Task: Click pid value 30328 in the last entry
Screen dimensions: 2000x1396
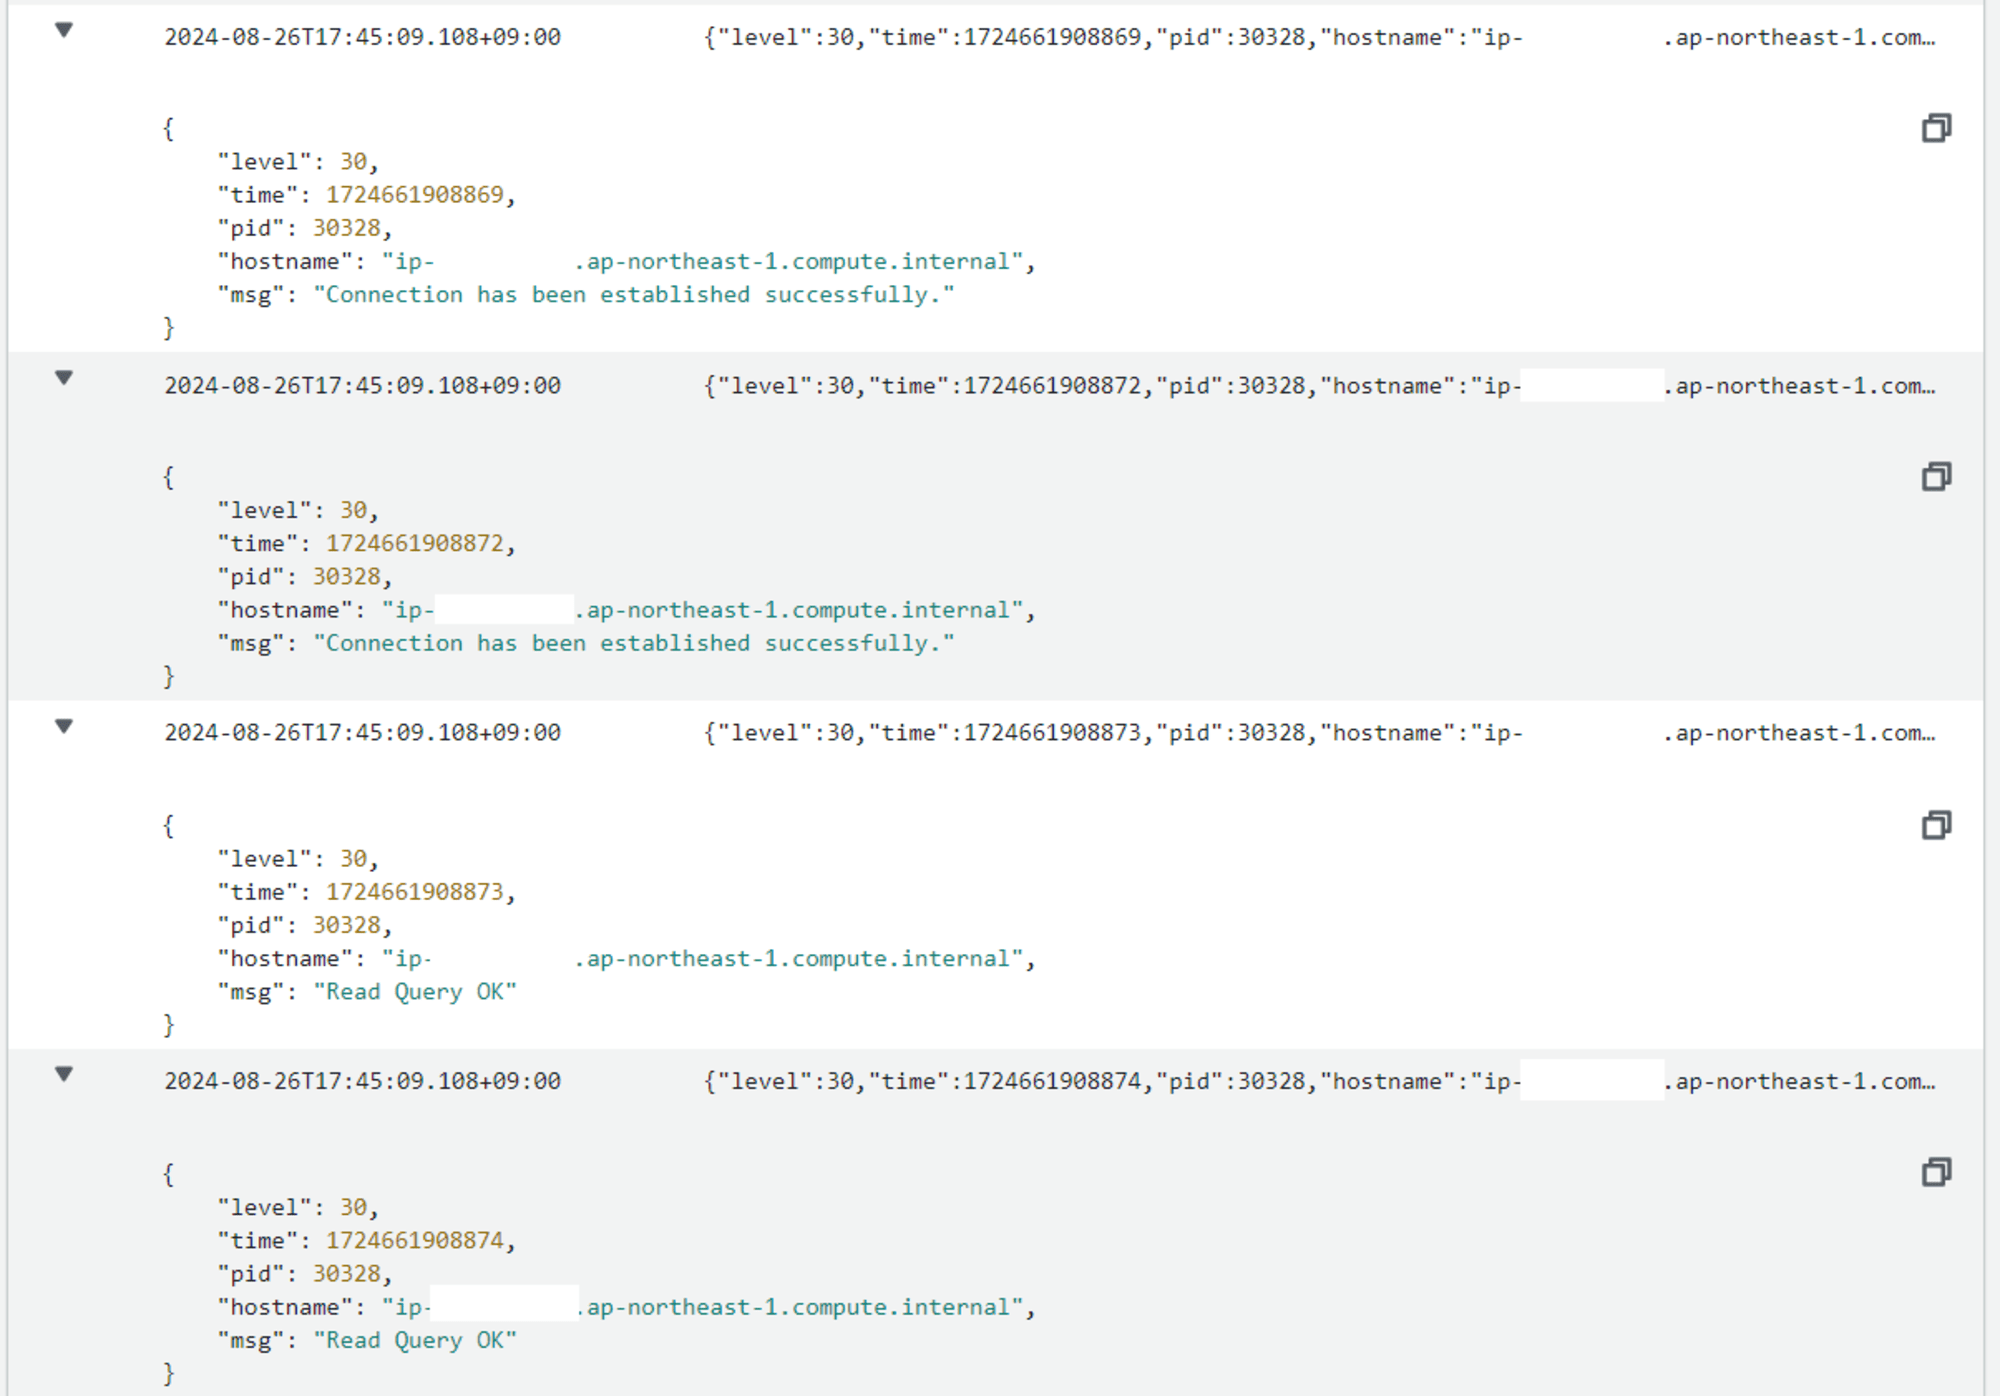Action: pos(346,1274)
